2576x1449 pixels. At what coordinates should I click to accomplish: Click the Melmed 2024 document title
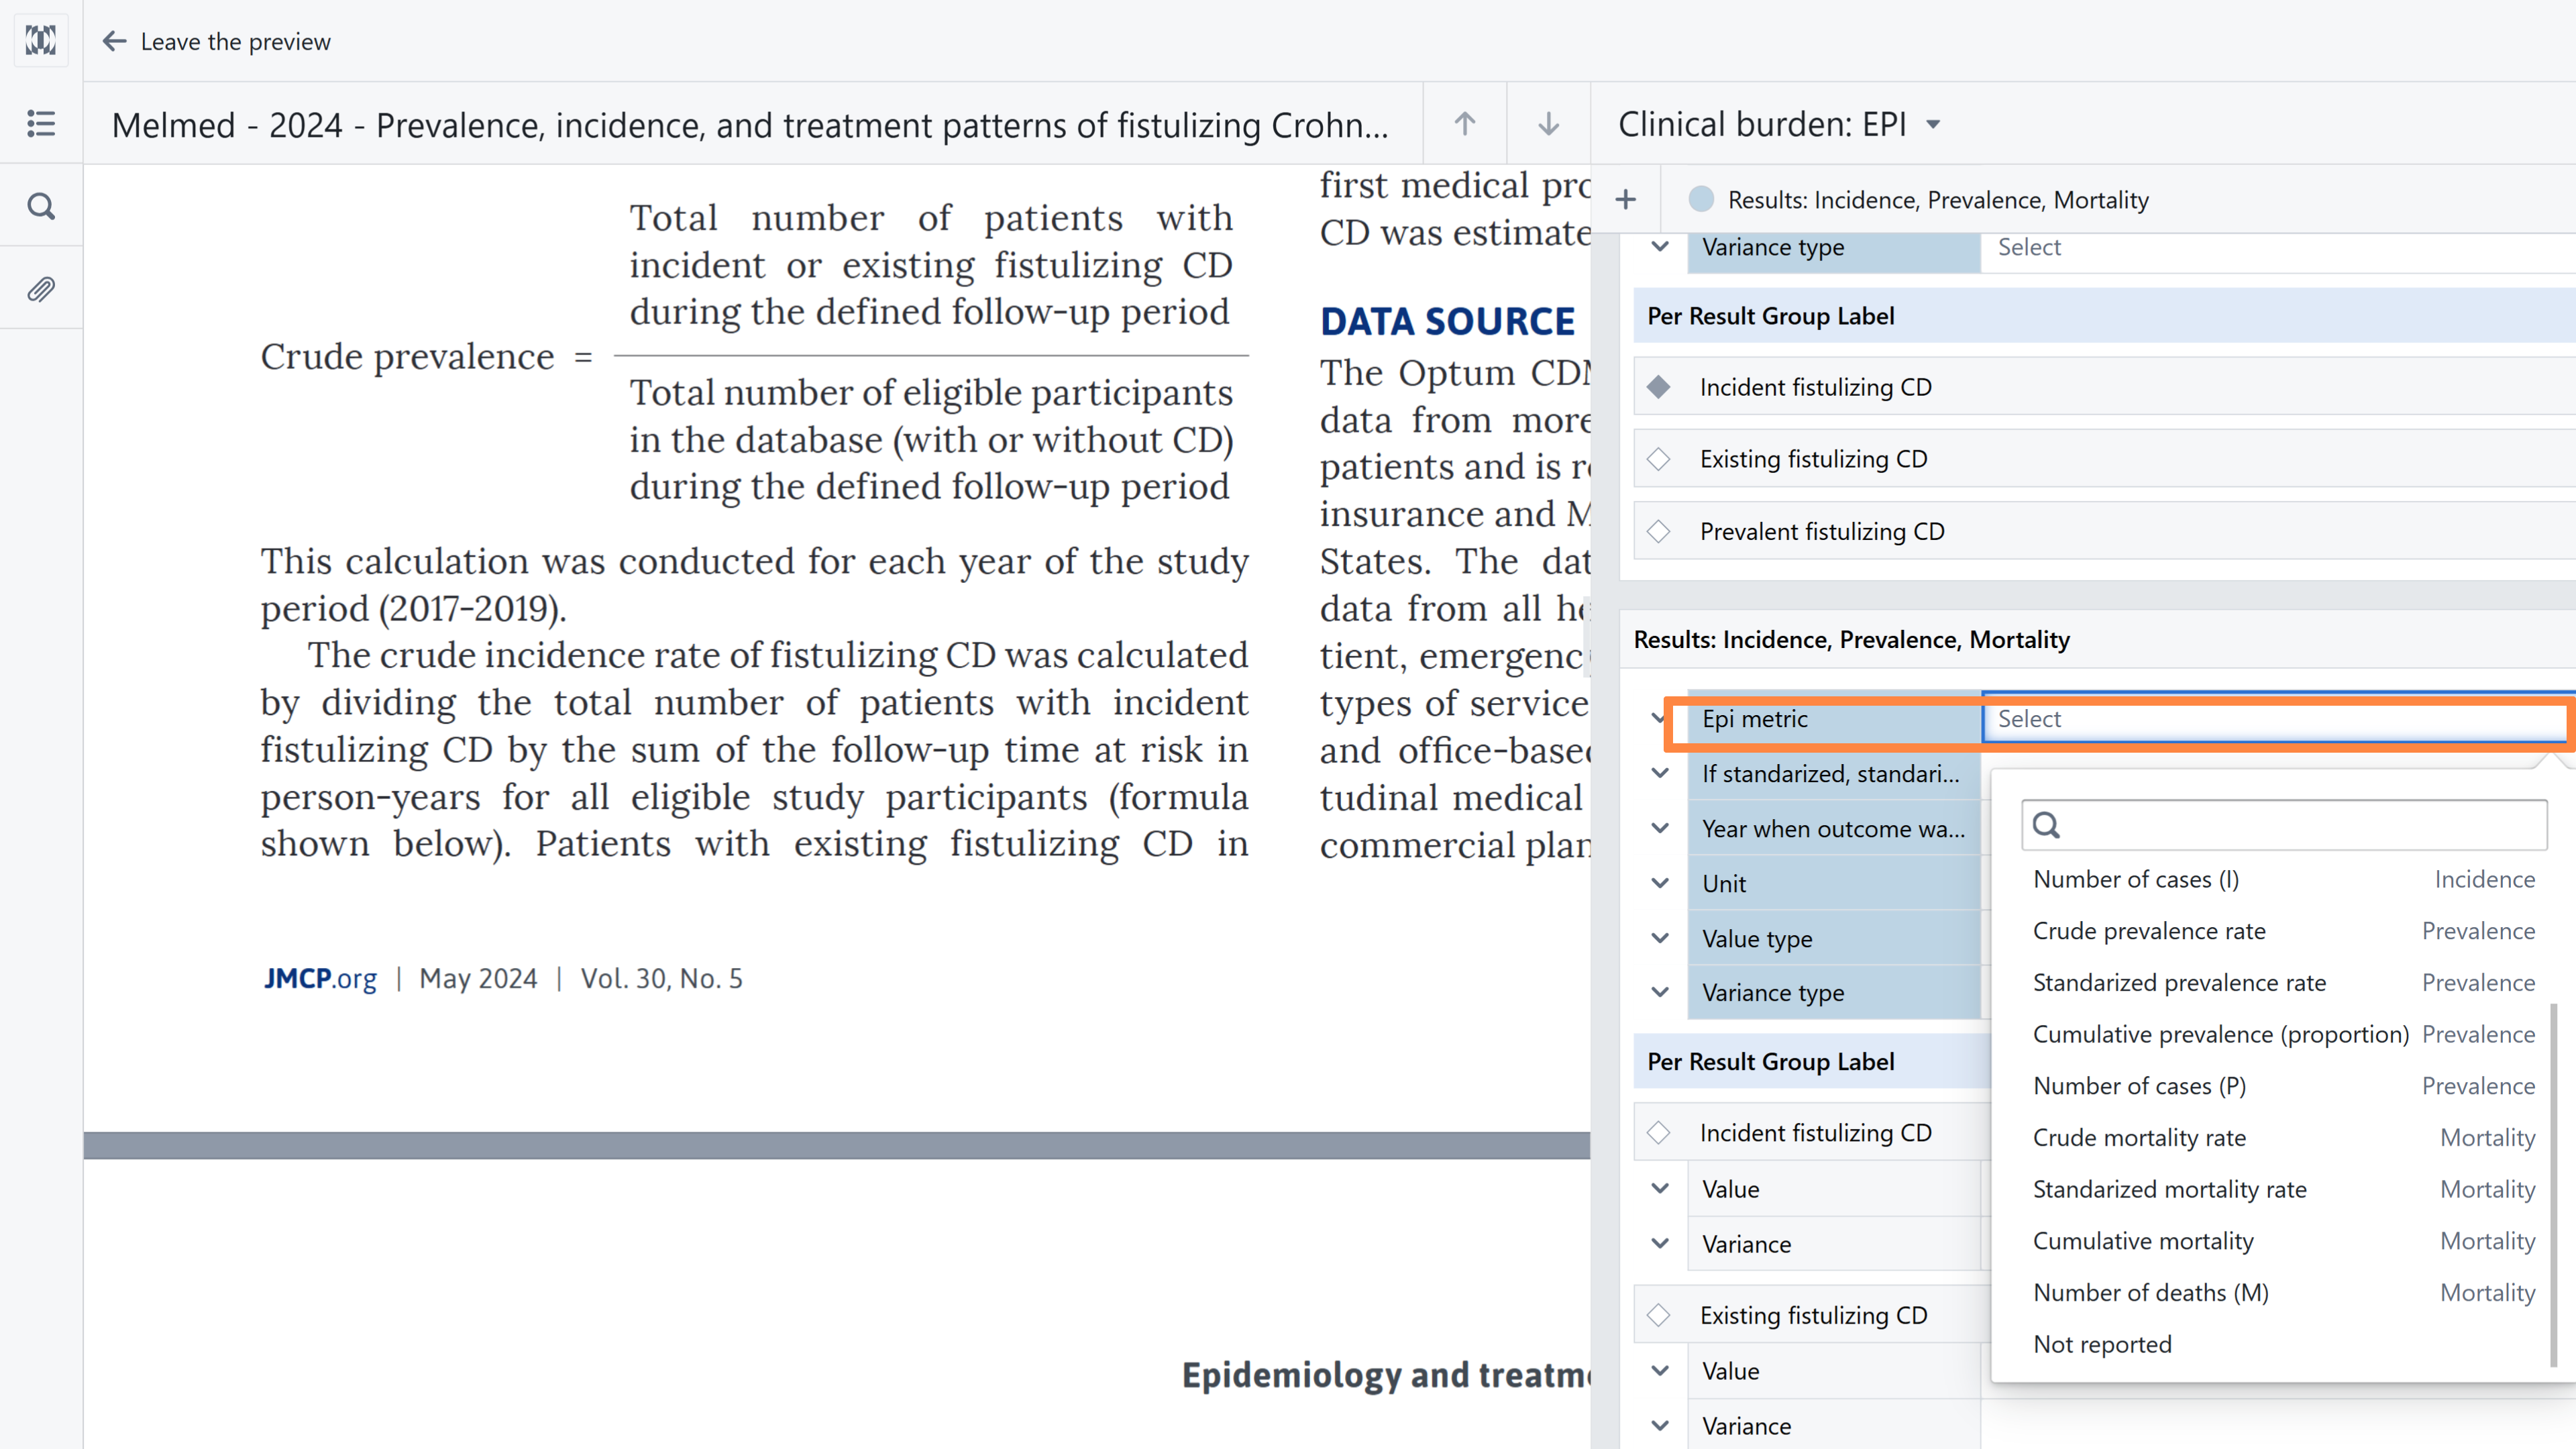point(750,125)
